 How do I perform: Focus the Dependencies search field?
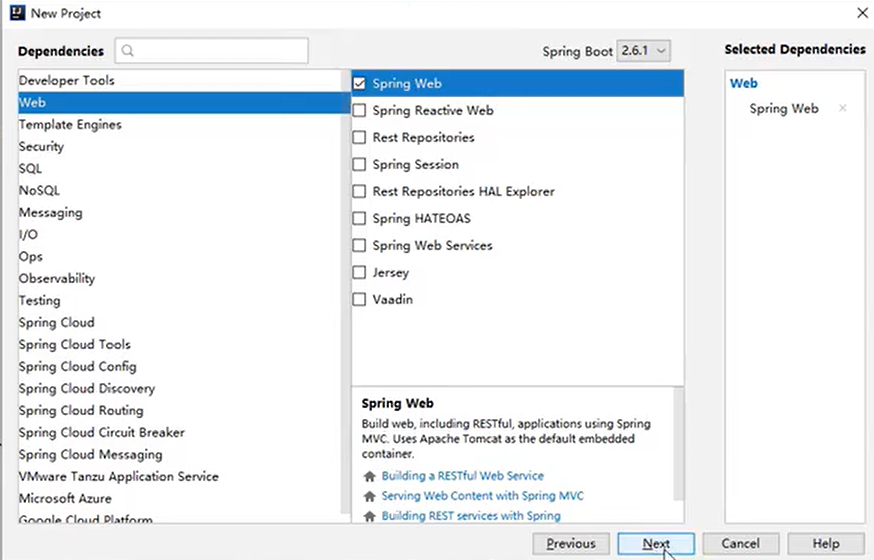(211, 51)
